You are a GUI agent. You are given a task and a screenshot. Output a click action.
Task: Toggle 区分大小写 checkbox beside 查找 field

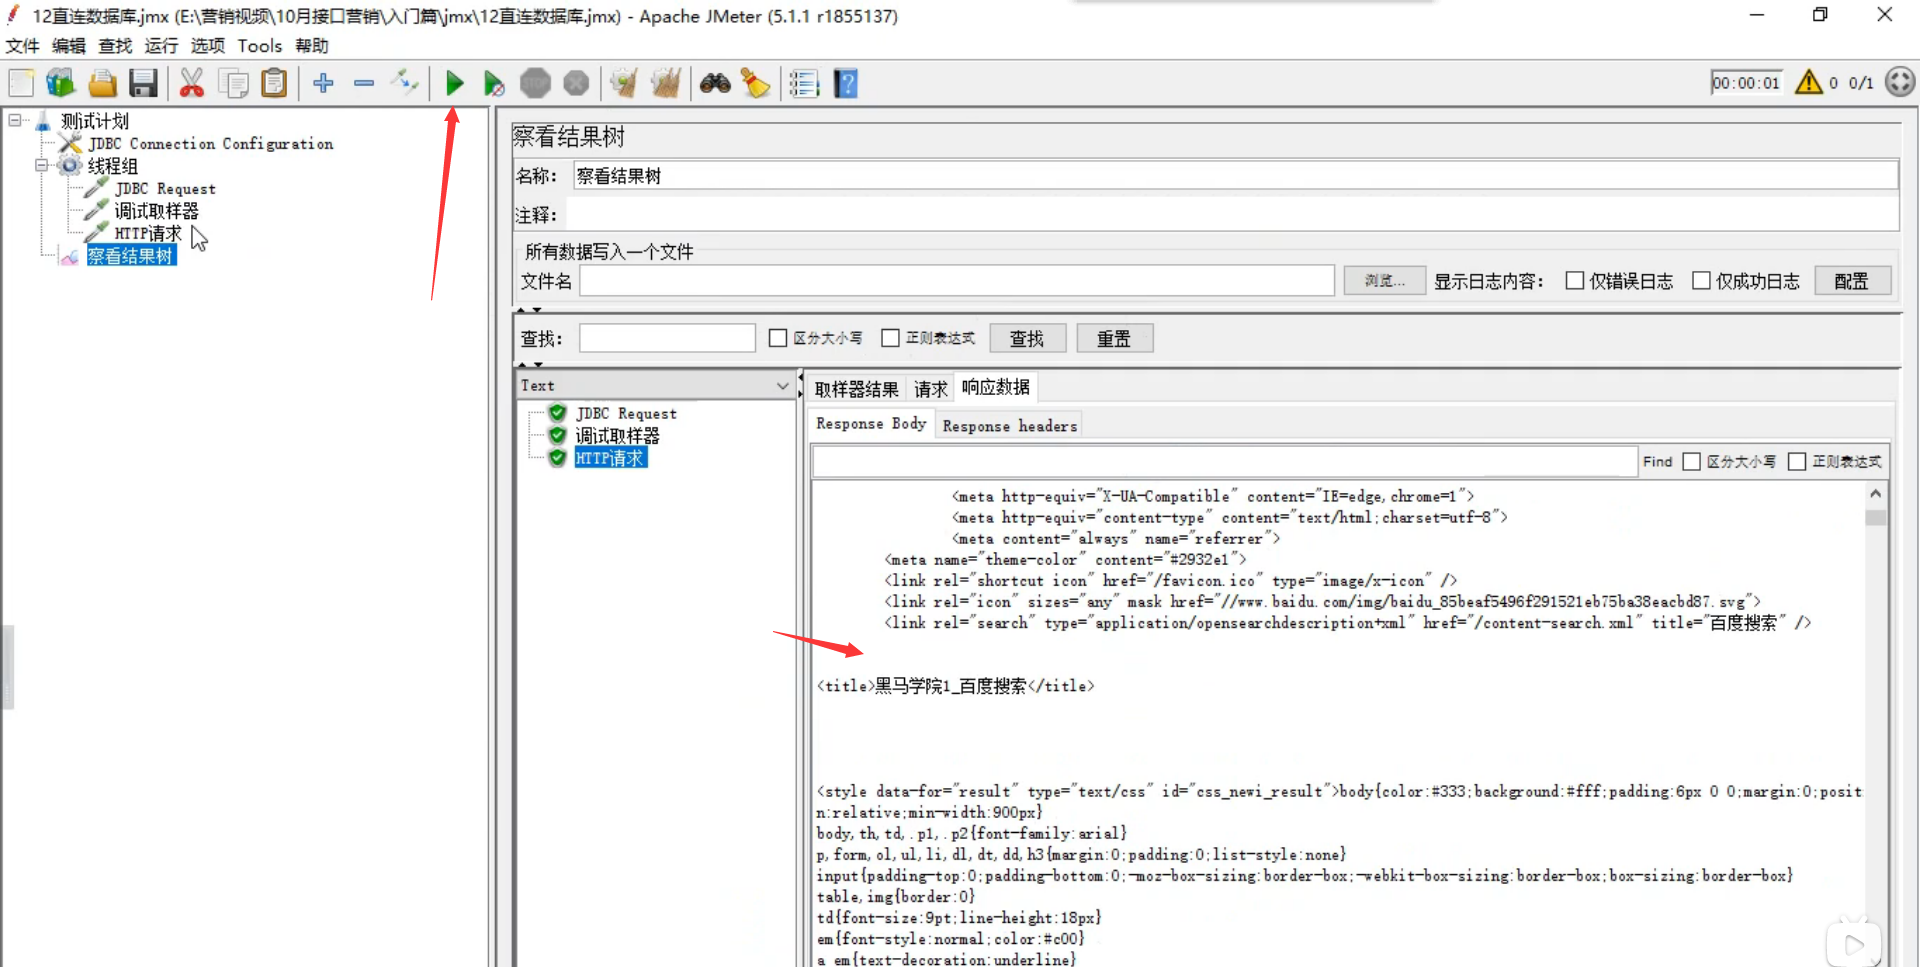[x=777, y=338]
